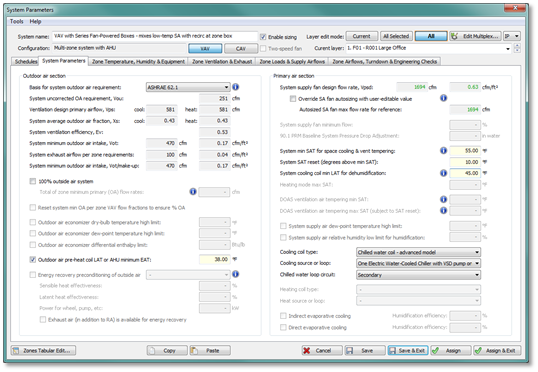The height and width of the screenshot is (372, 538).
Task: Click info icon next to ASHRAE 62.1 dropdown
Action: [235, 87]
